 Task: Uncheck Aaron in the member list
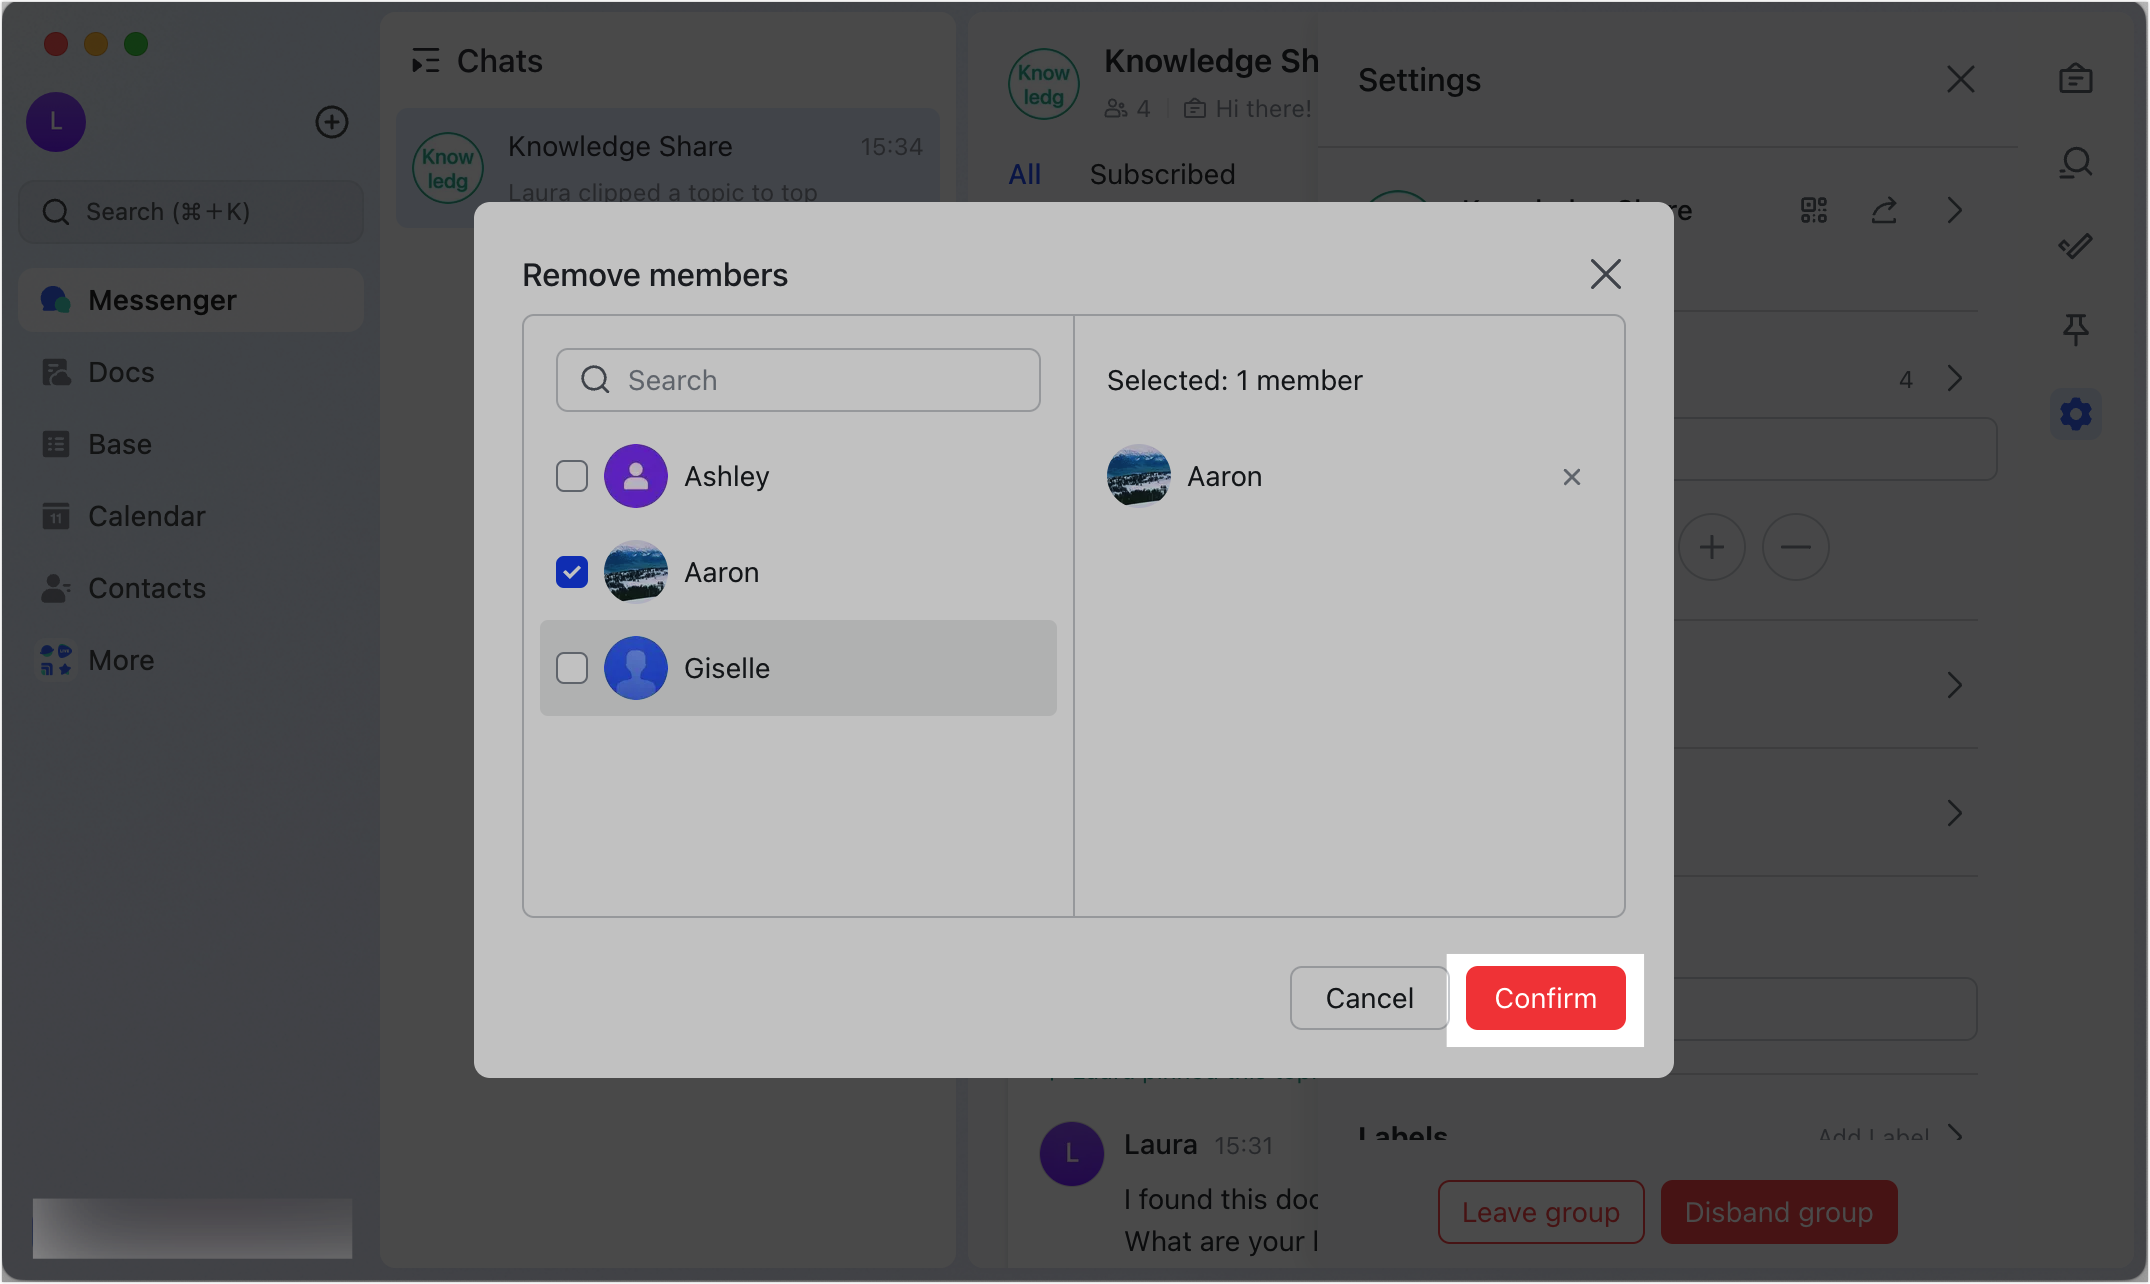(x=572, y=571)
